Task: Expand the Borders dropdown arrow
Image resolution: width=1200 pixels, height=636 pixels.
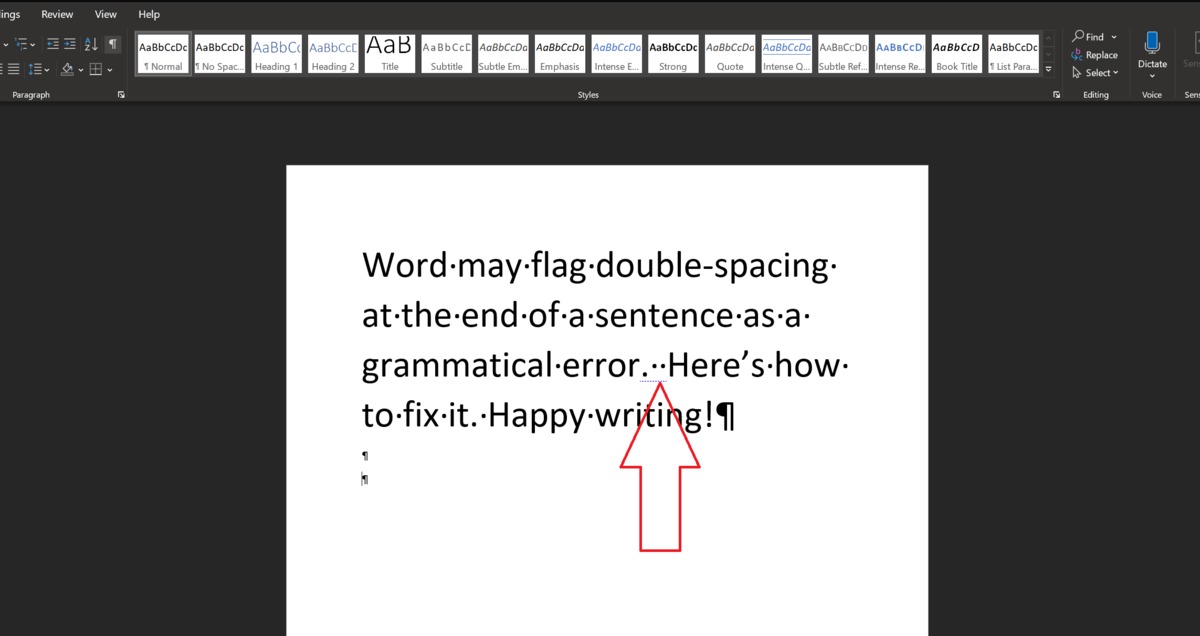Action: click(109, 69)
